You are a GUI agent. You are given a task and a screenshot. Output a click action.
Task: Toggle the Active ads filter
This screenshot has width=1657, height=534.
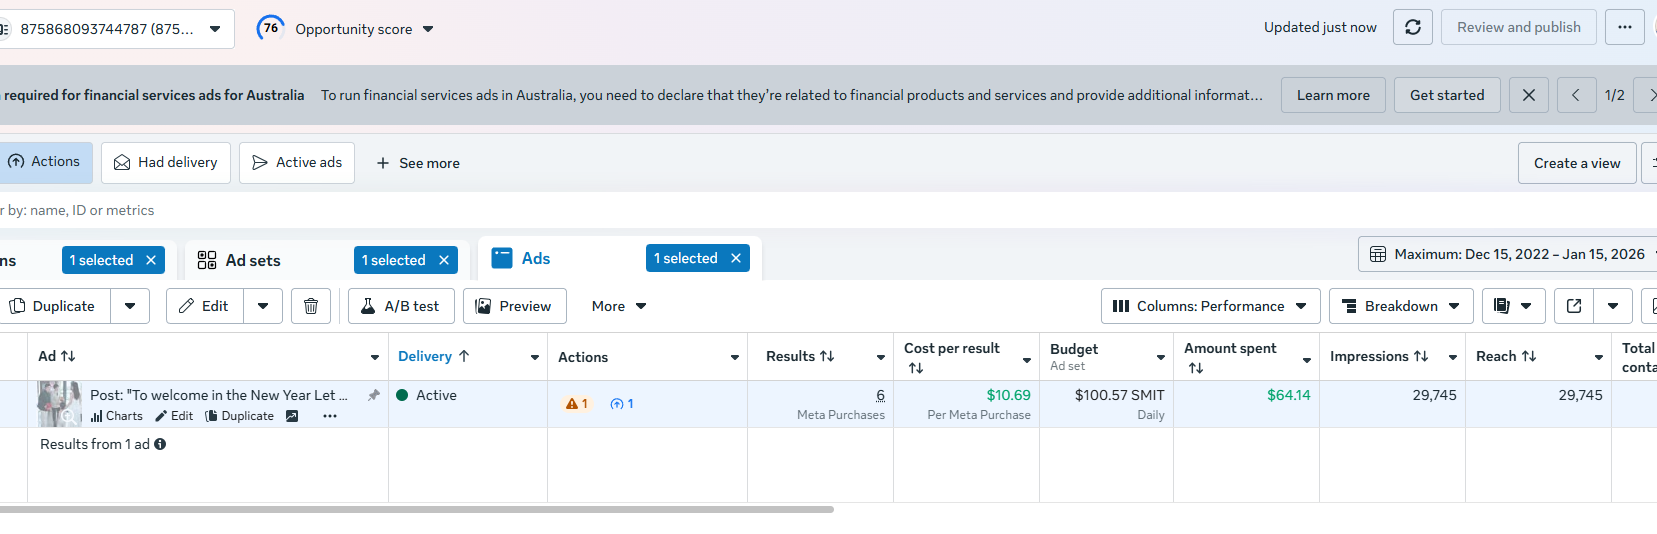297,162
